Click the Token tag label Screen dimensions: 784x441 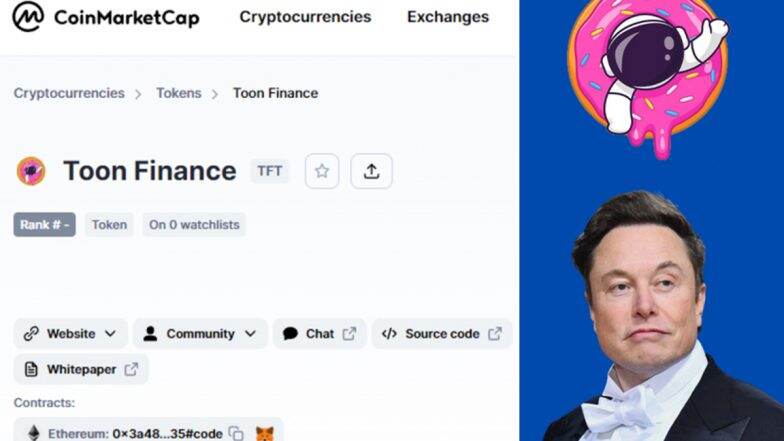click(x=109, y=224)
